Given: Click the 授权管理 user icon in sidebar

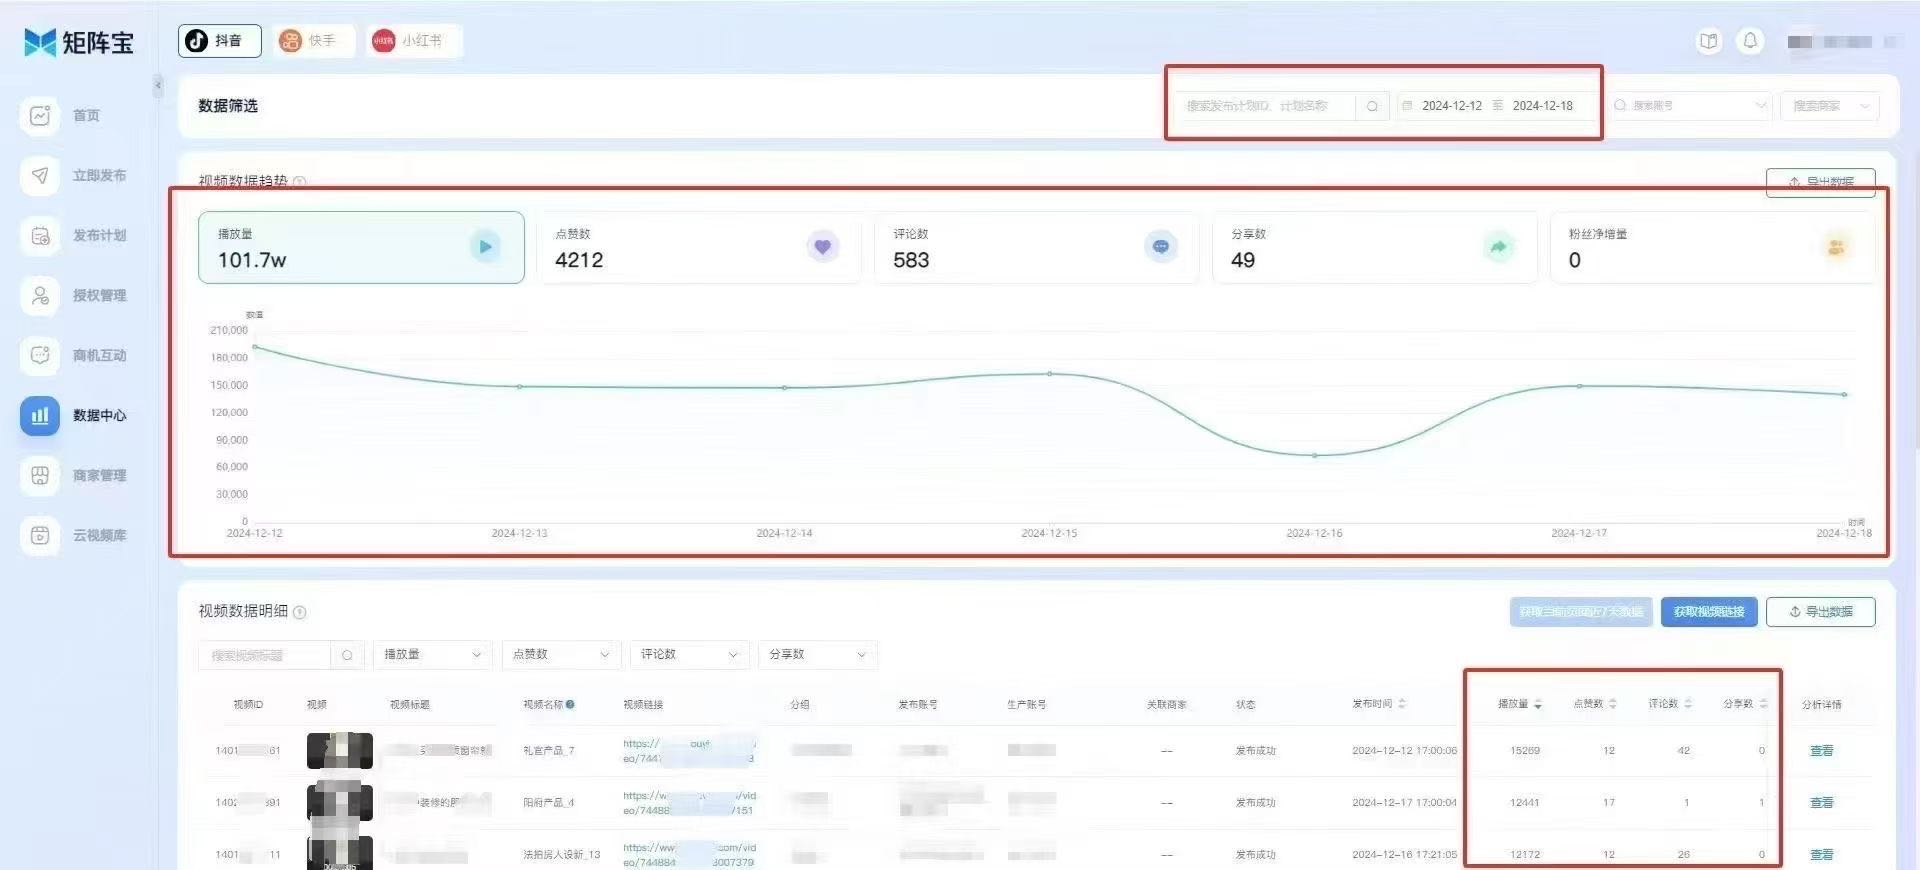Looking at the screenshot, I should [40, 295].
